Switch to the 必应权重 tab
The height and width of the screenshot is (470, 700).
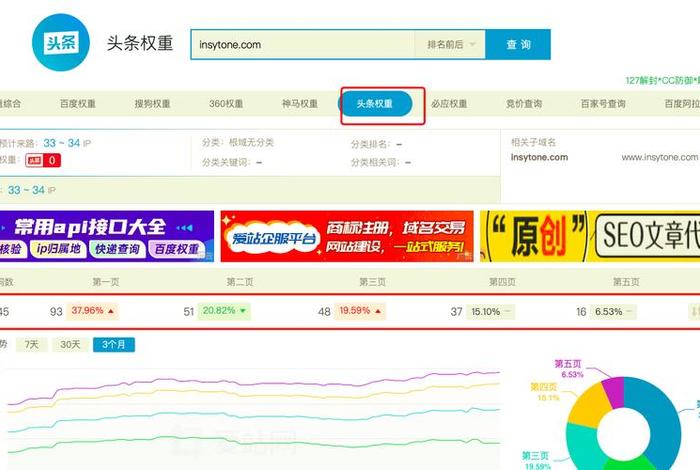(449, 104)
